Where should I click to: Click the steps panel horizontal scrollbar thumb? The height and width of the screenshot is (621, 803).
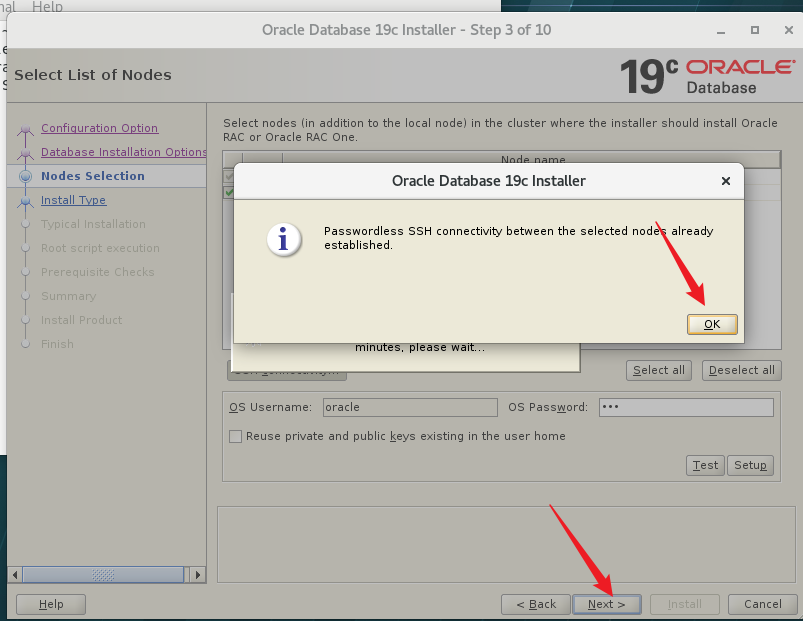pos(103,574)
